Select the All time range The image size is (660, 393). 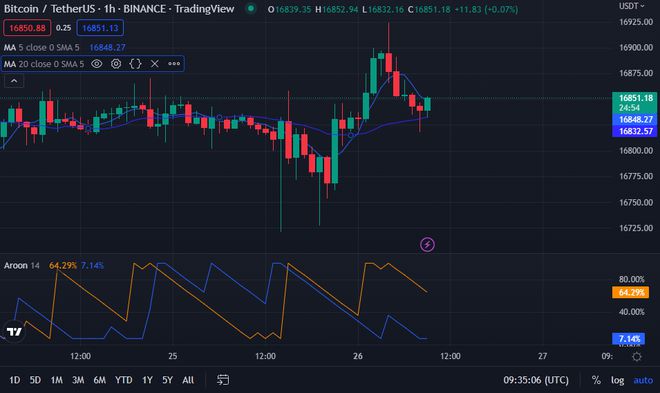(188, 380)
